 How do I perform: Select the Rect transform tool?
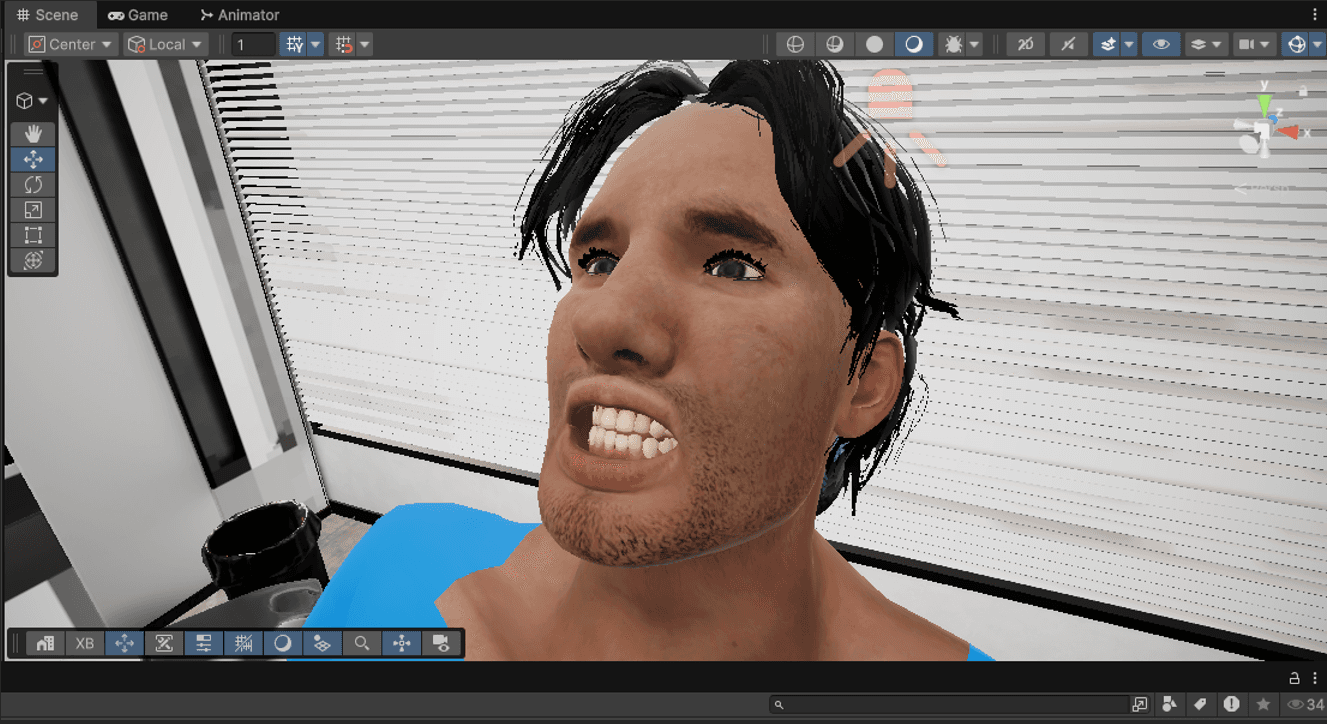point(33,235)
